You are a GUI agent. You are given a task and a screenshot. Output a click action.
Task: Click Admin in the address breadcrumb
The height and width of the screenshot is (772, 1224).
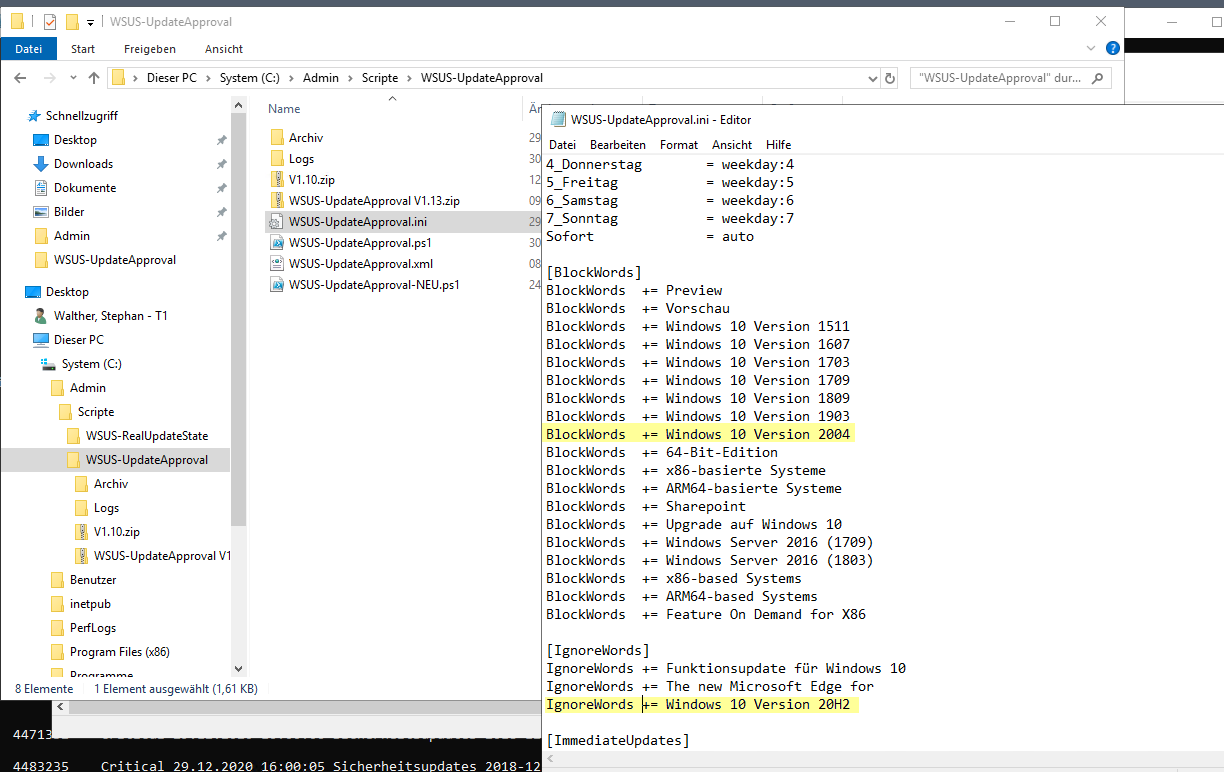tap(321, 78)
